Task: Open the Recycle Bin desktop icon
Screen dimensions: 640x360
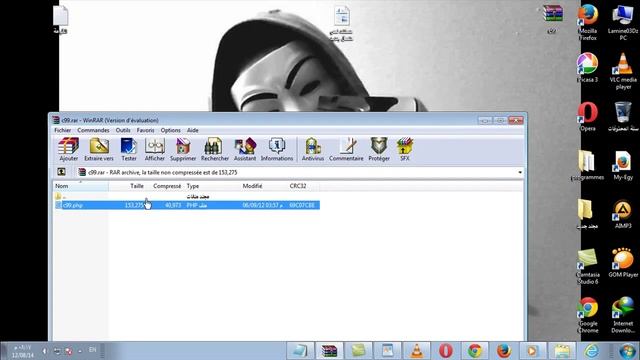Action: click(x=623, y=117)
